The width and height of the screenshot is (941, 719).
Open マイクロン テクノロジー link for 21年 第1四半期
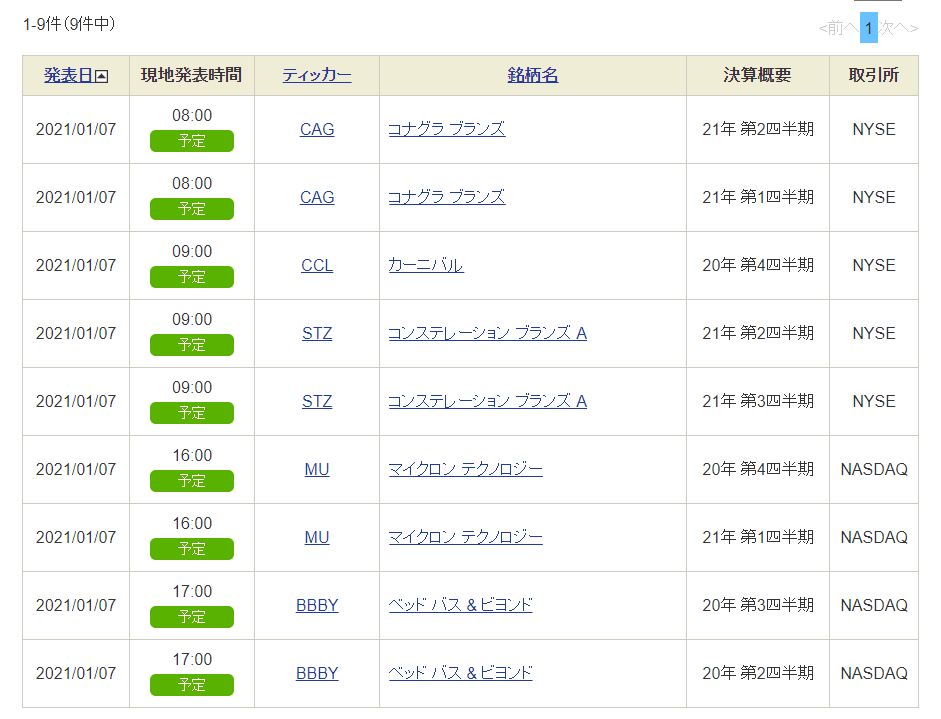click(466, 537)
